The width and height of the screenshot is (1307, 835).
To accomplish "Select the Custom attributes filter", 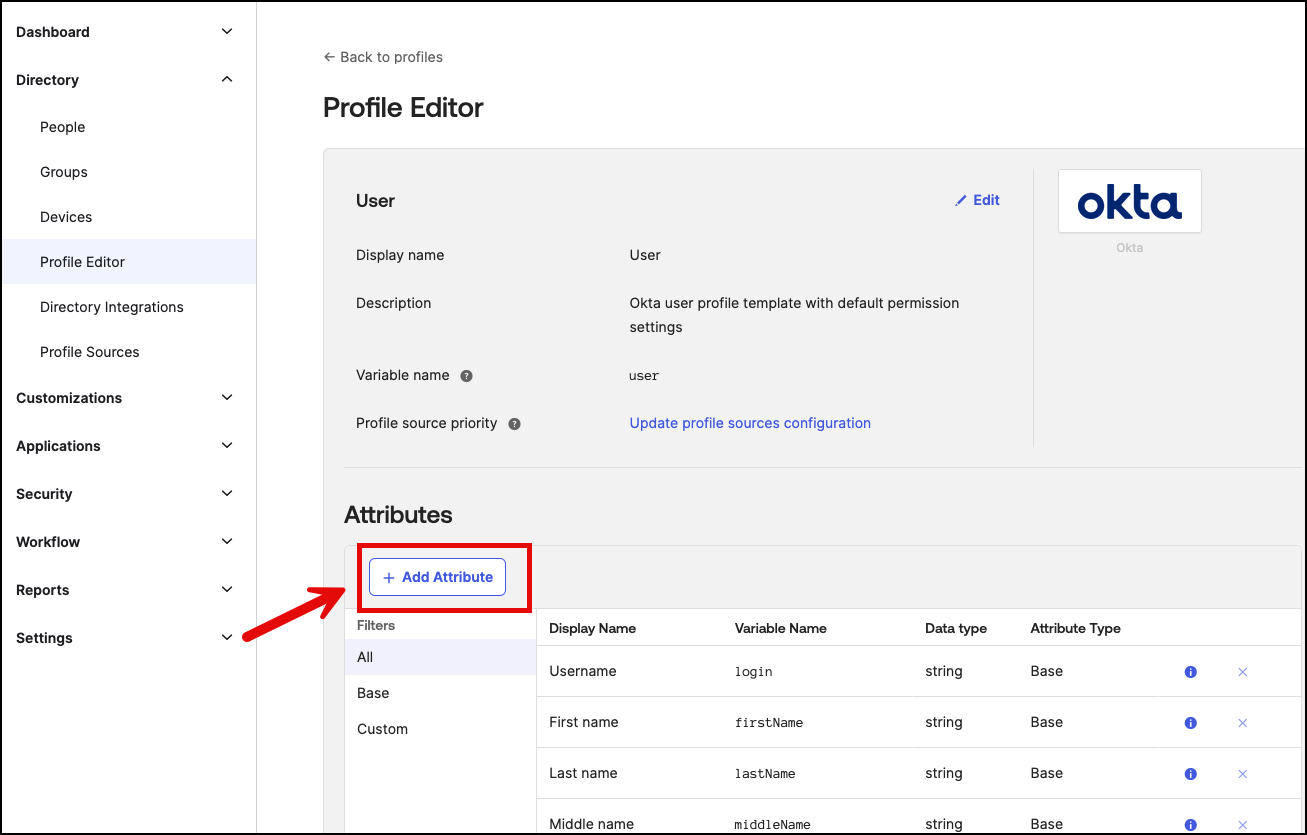I will point(382,729).
